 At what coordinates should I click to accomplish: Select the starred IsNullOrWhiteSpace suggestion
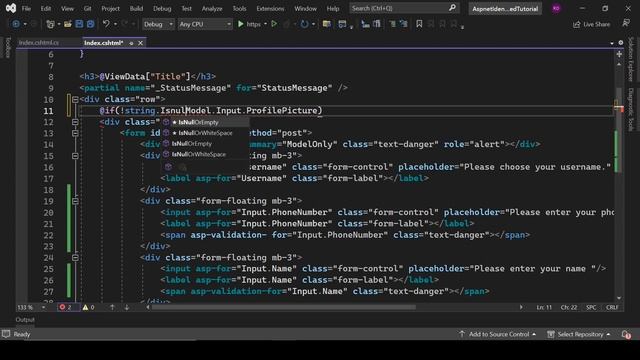[x=205, y=133]
